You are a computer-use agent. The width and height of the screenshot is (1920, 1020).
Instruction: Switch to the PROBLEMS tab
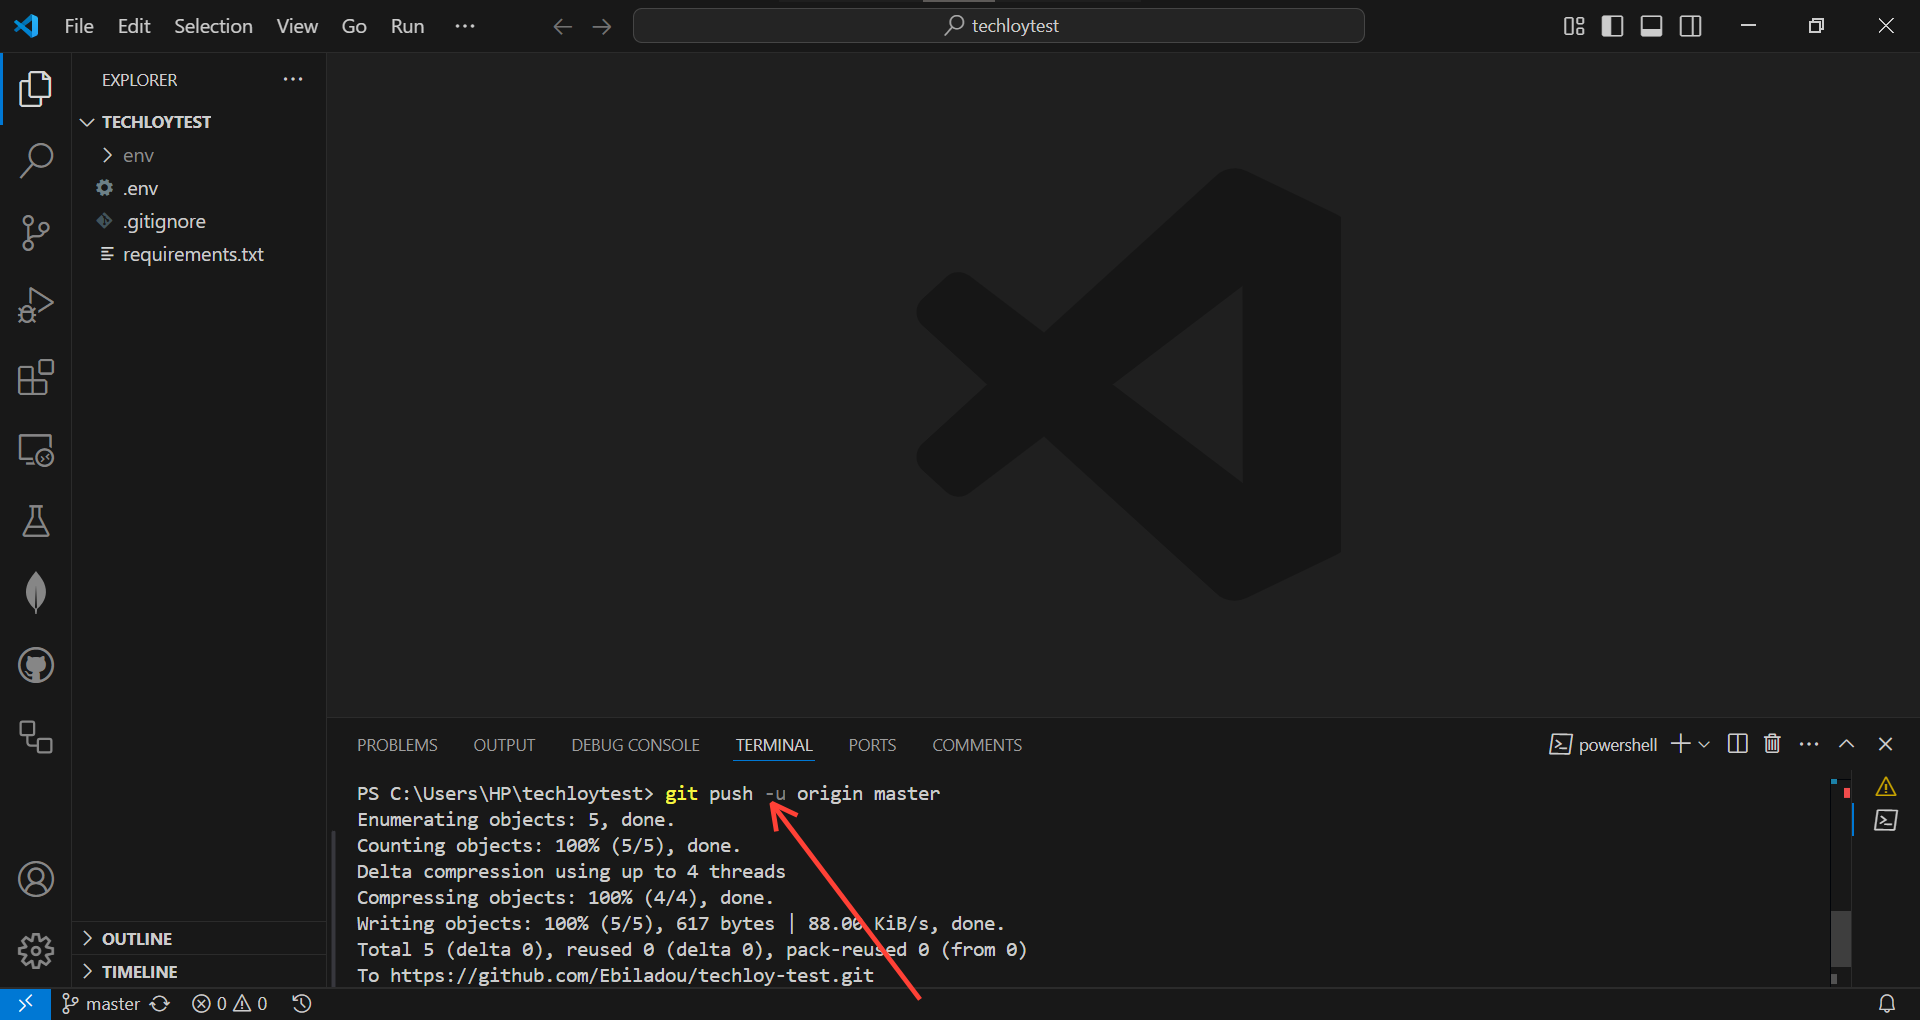(397, 744)
